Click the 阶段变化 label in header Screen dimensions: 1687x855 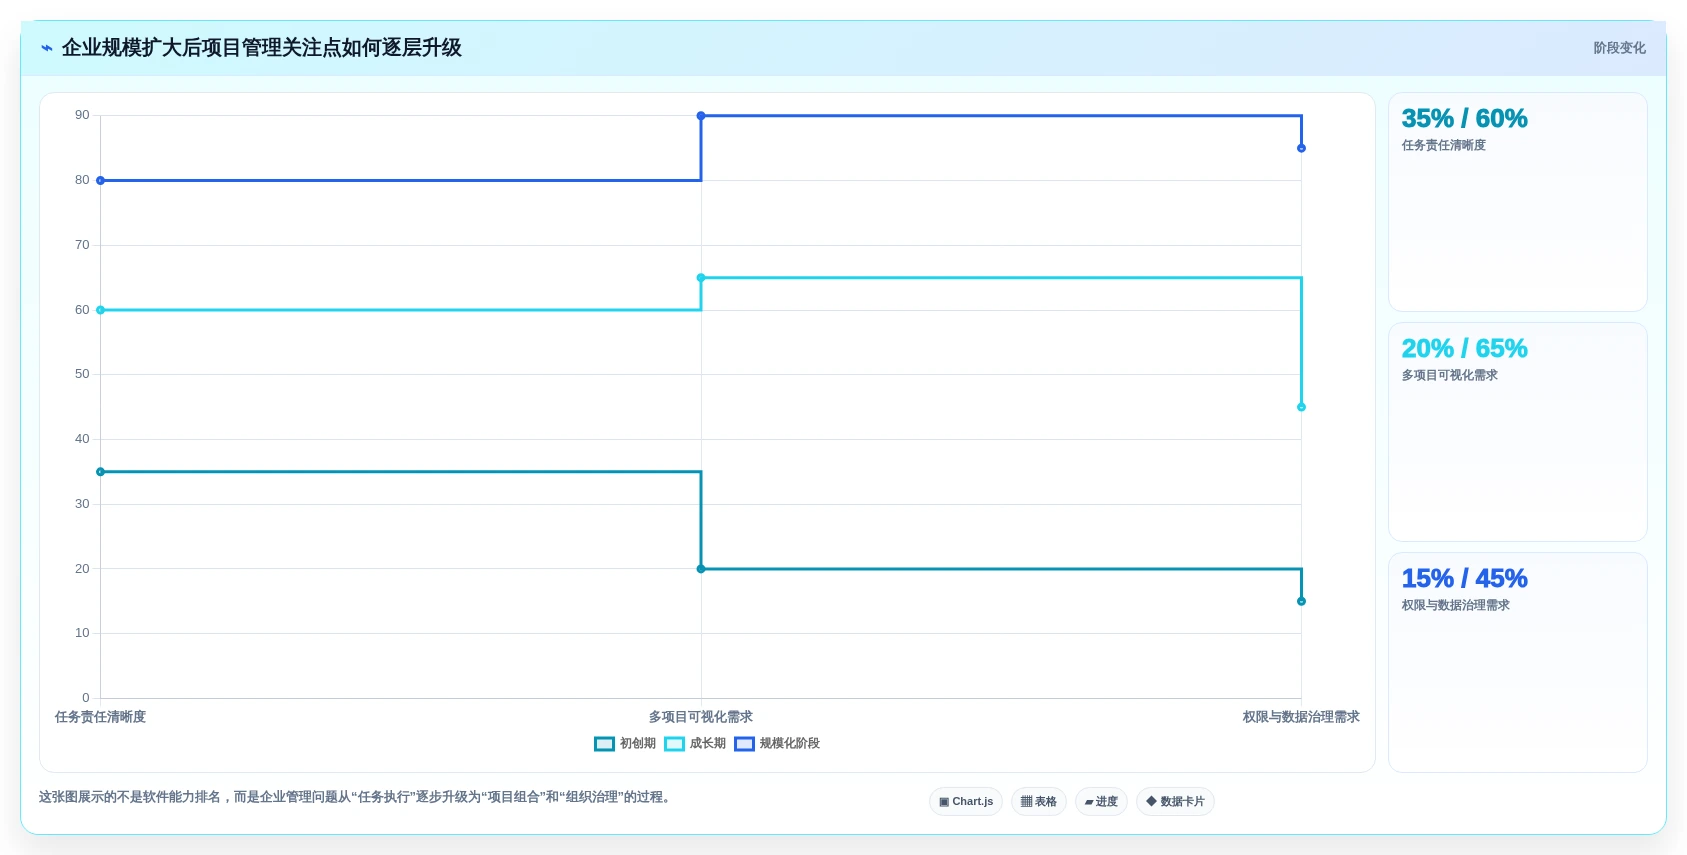1619,48
